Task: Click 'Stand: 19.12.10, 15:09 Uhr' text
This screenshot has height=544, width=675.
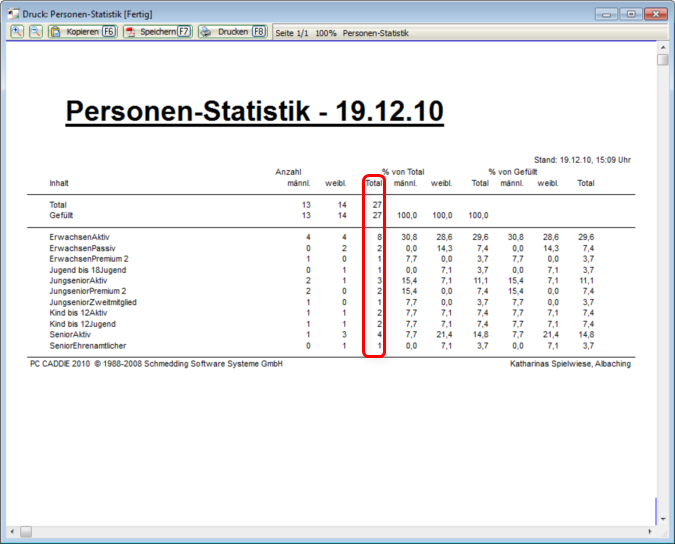Action: coord(582,160)
